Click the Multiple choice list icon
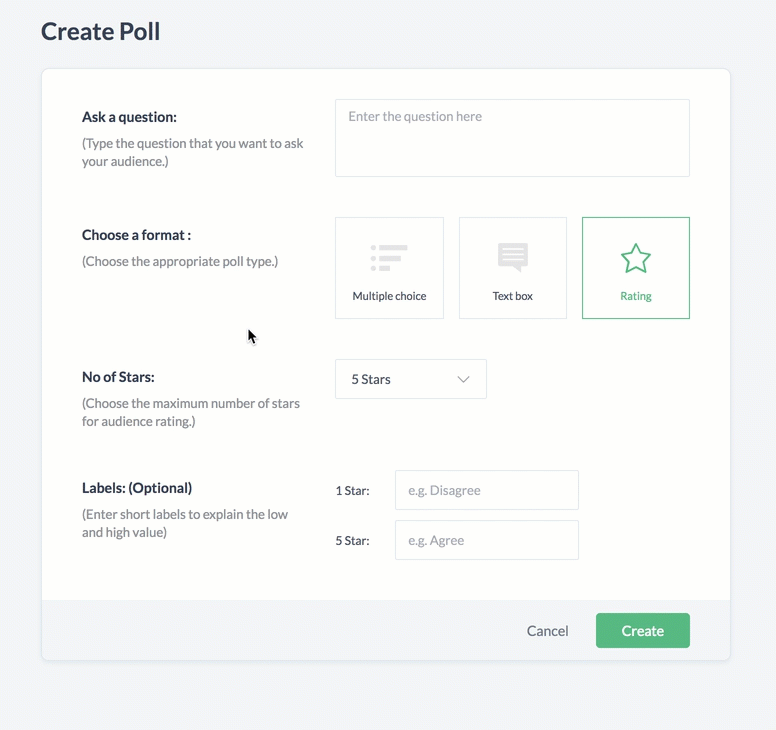Screen dimensions: 776x730 click(x=389, y=258)
